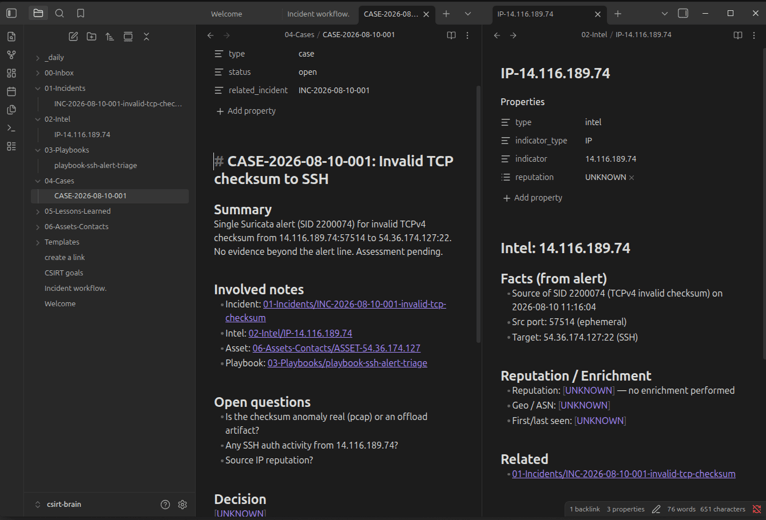Open more options in IP intel pane
766x520 pixels.
pyautogui.click(x=754, y=35)
